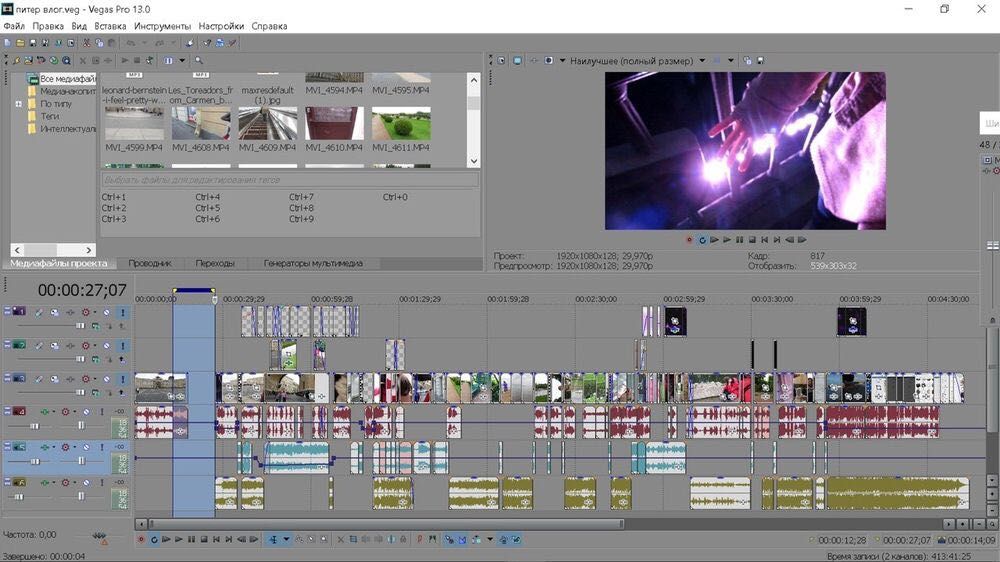This screenshot has height=562, width=1000.
Task: Click the video preview external monitor icon
Action: click(x=517, y=61)
